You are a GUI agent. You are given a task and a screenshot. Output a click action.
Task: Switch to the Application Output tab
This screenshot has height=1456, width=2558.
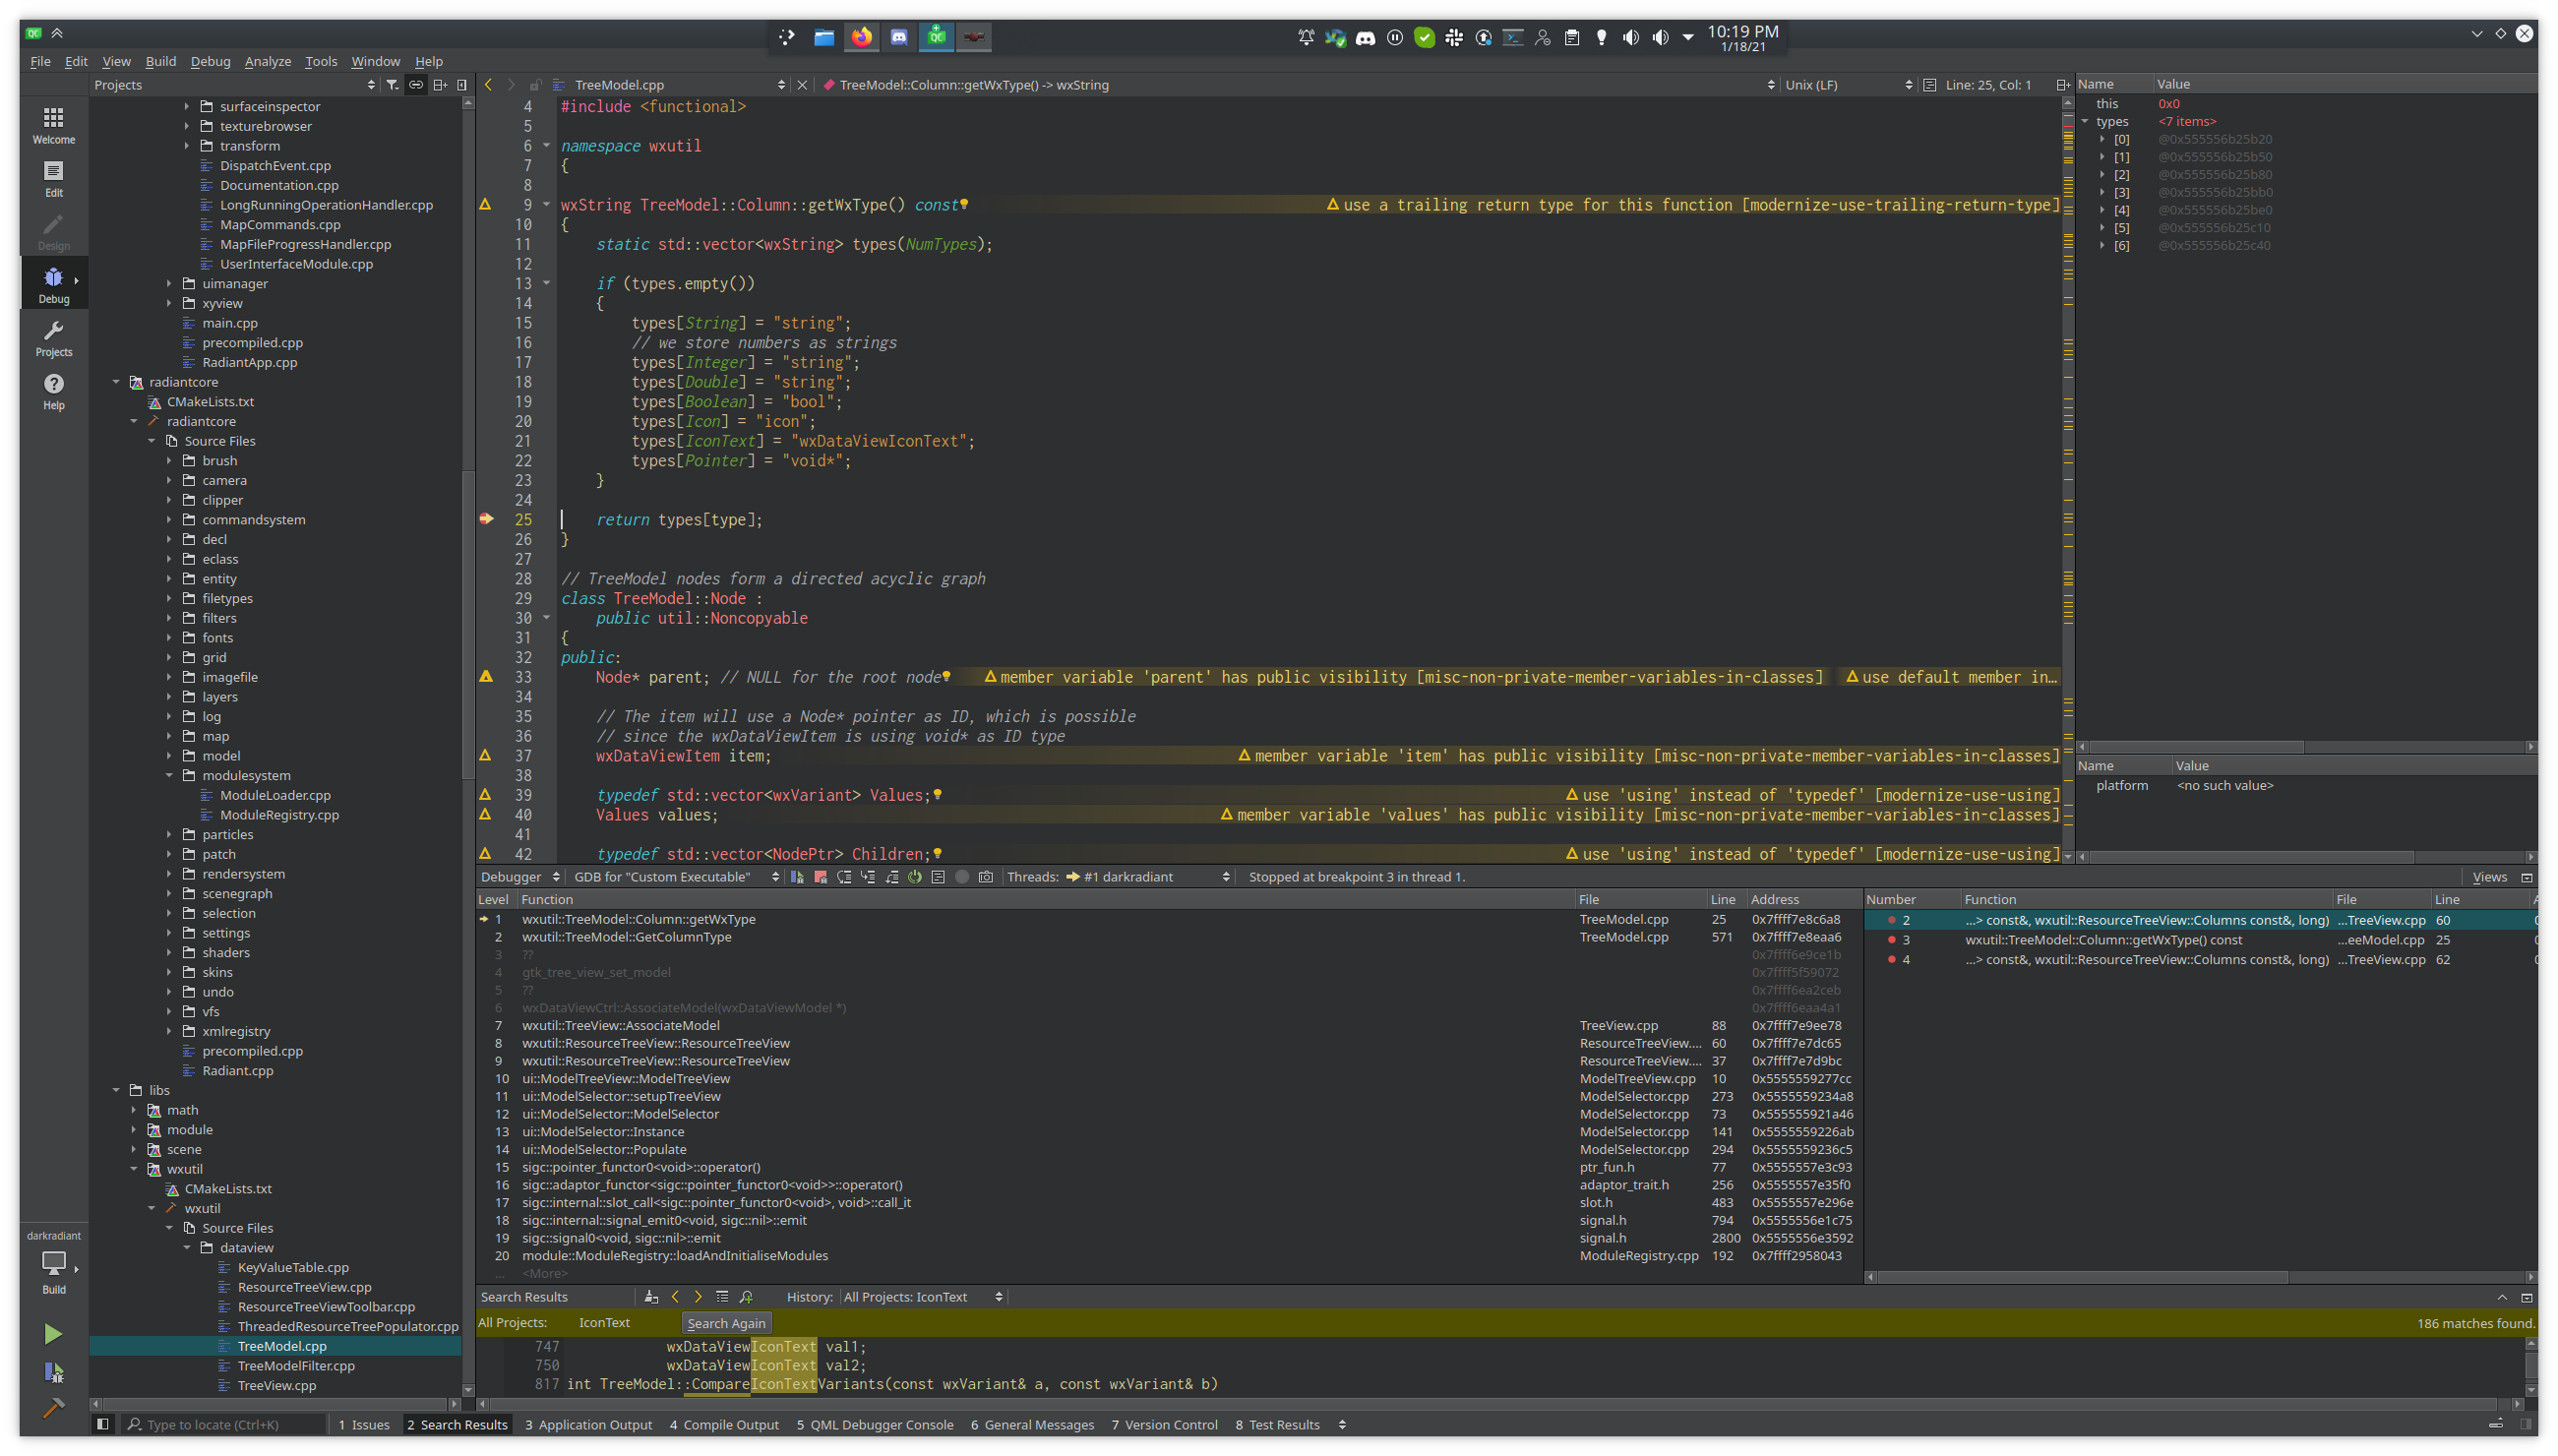(x=587, y=1424)
